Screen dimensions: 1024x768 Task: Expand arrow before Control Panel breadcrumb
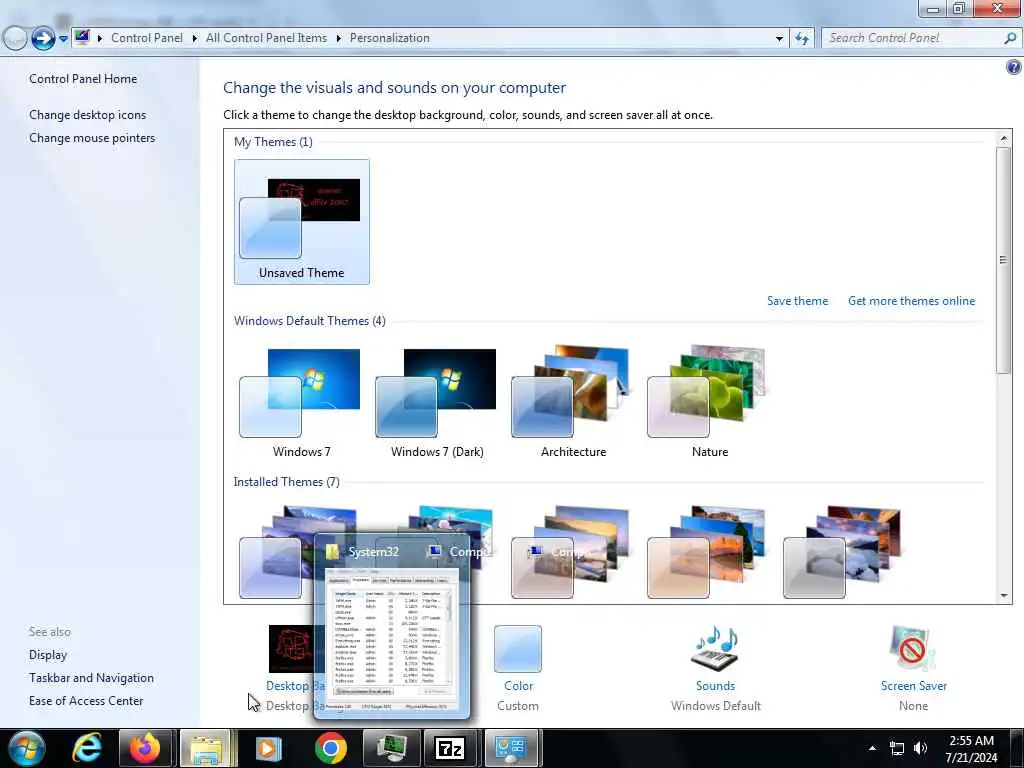point(100,38)
